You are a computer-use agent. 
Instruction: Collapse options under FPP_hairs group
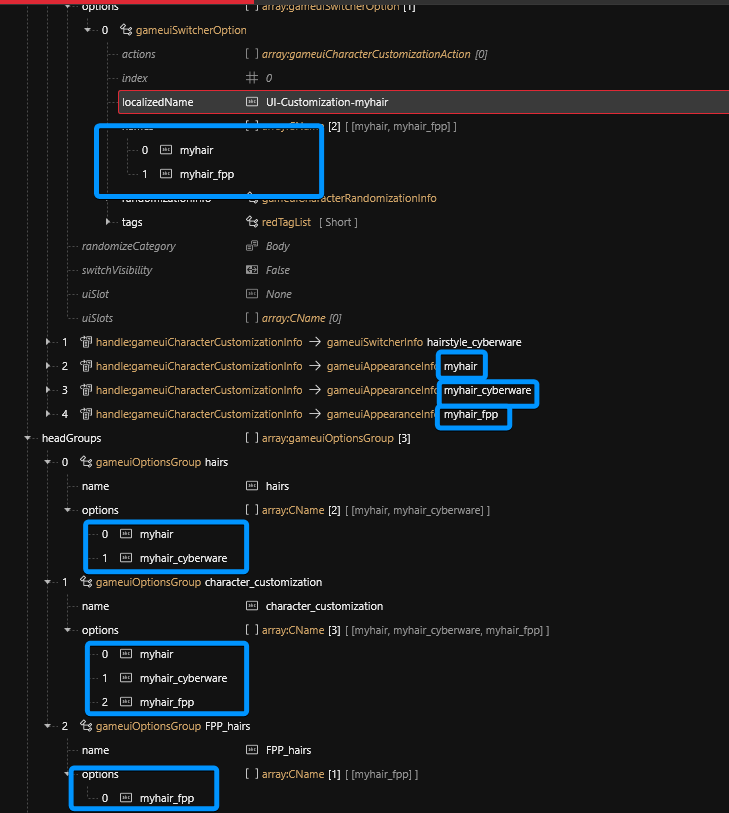tap(69, 774)
